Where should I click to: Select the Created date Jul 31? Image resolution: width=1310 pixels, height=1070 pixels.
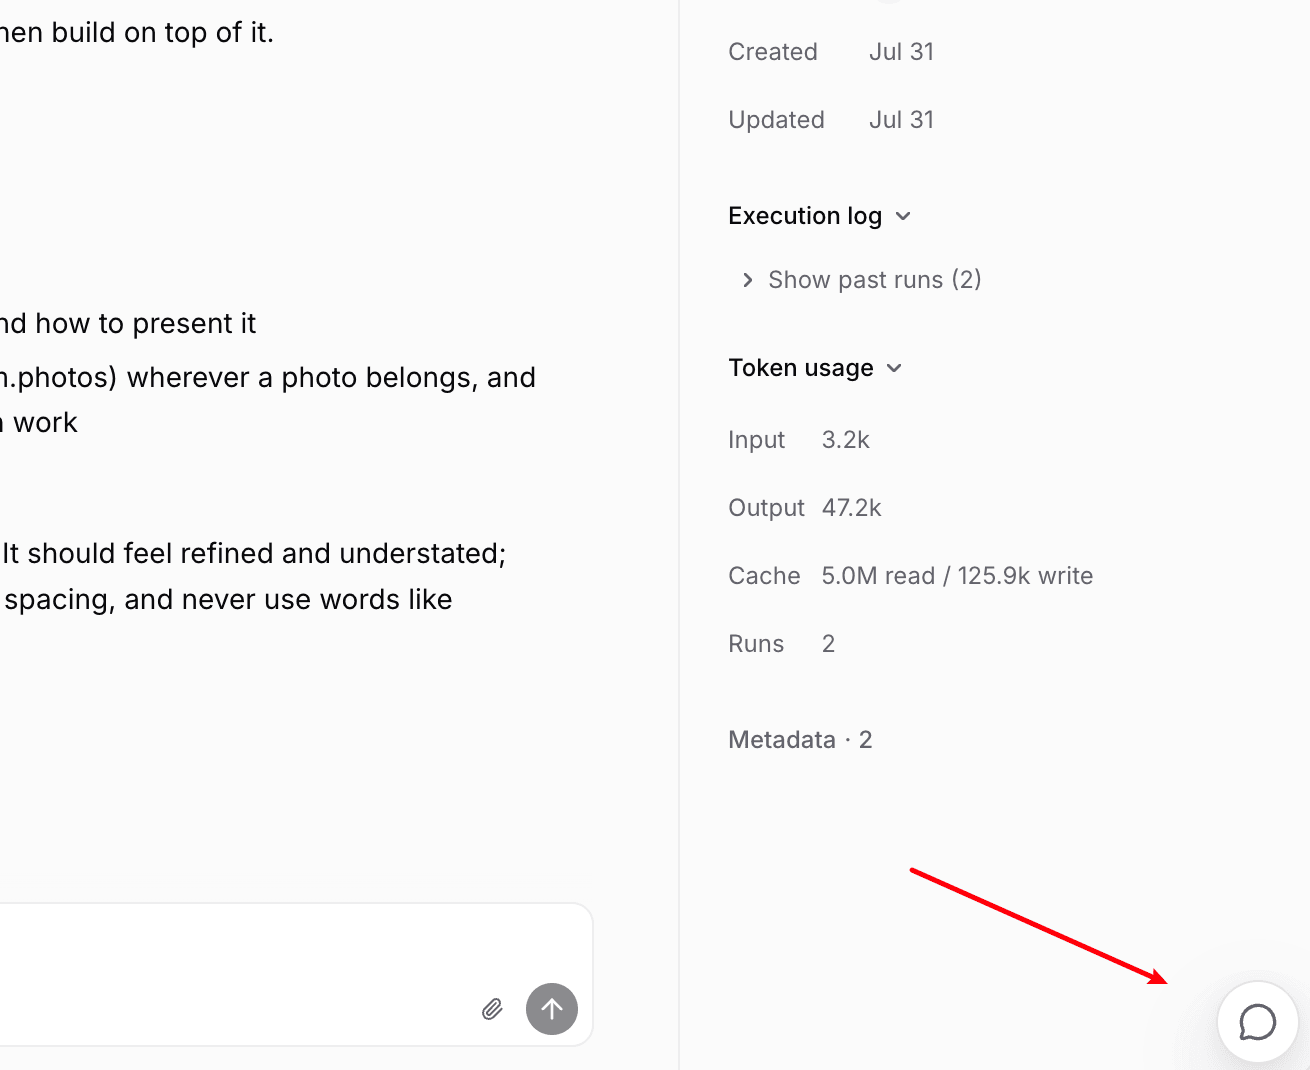point(901,52)
